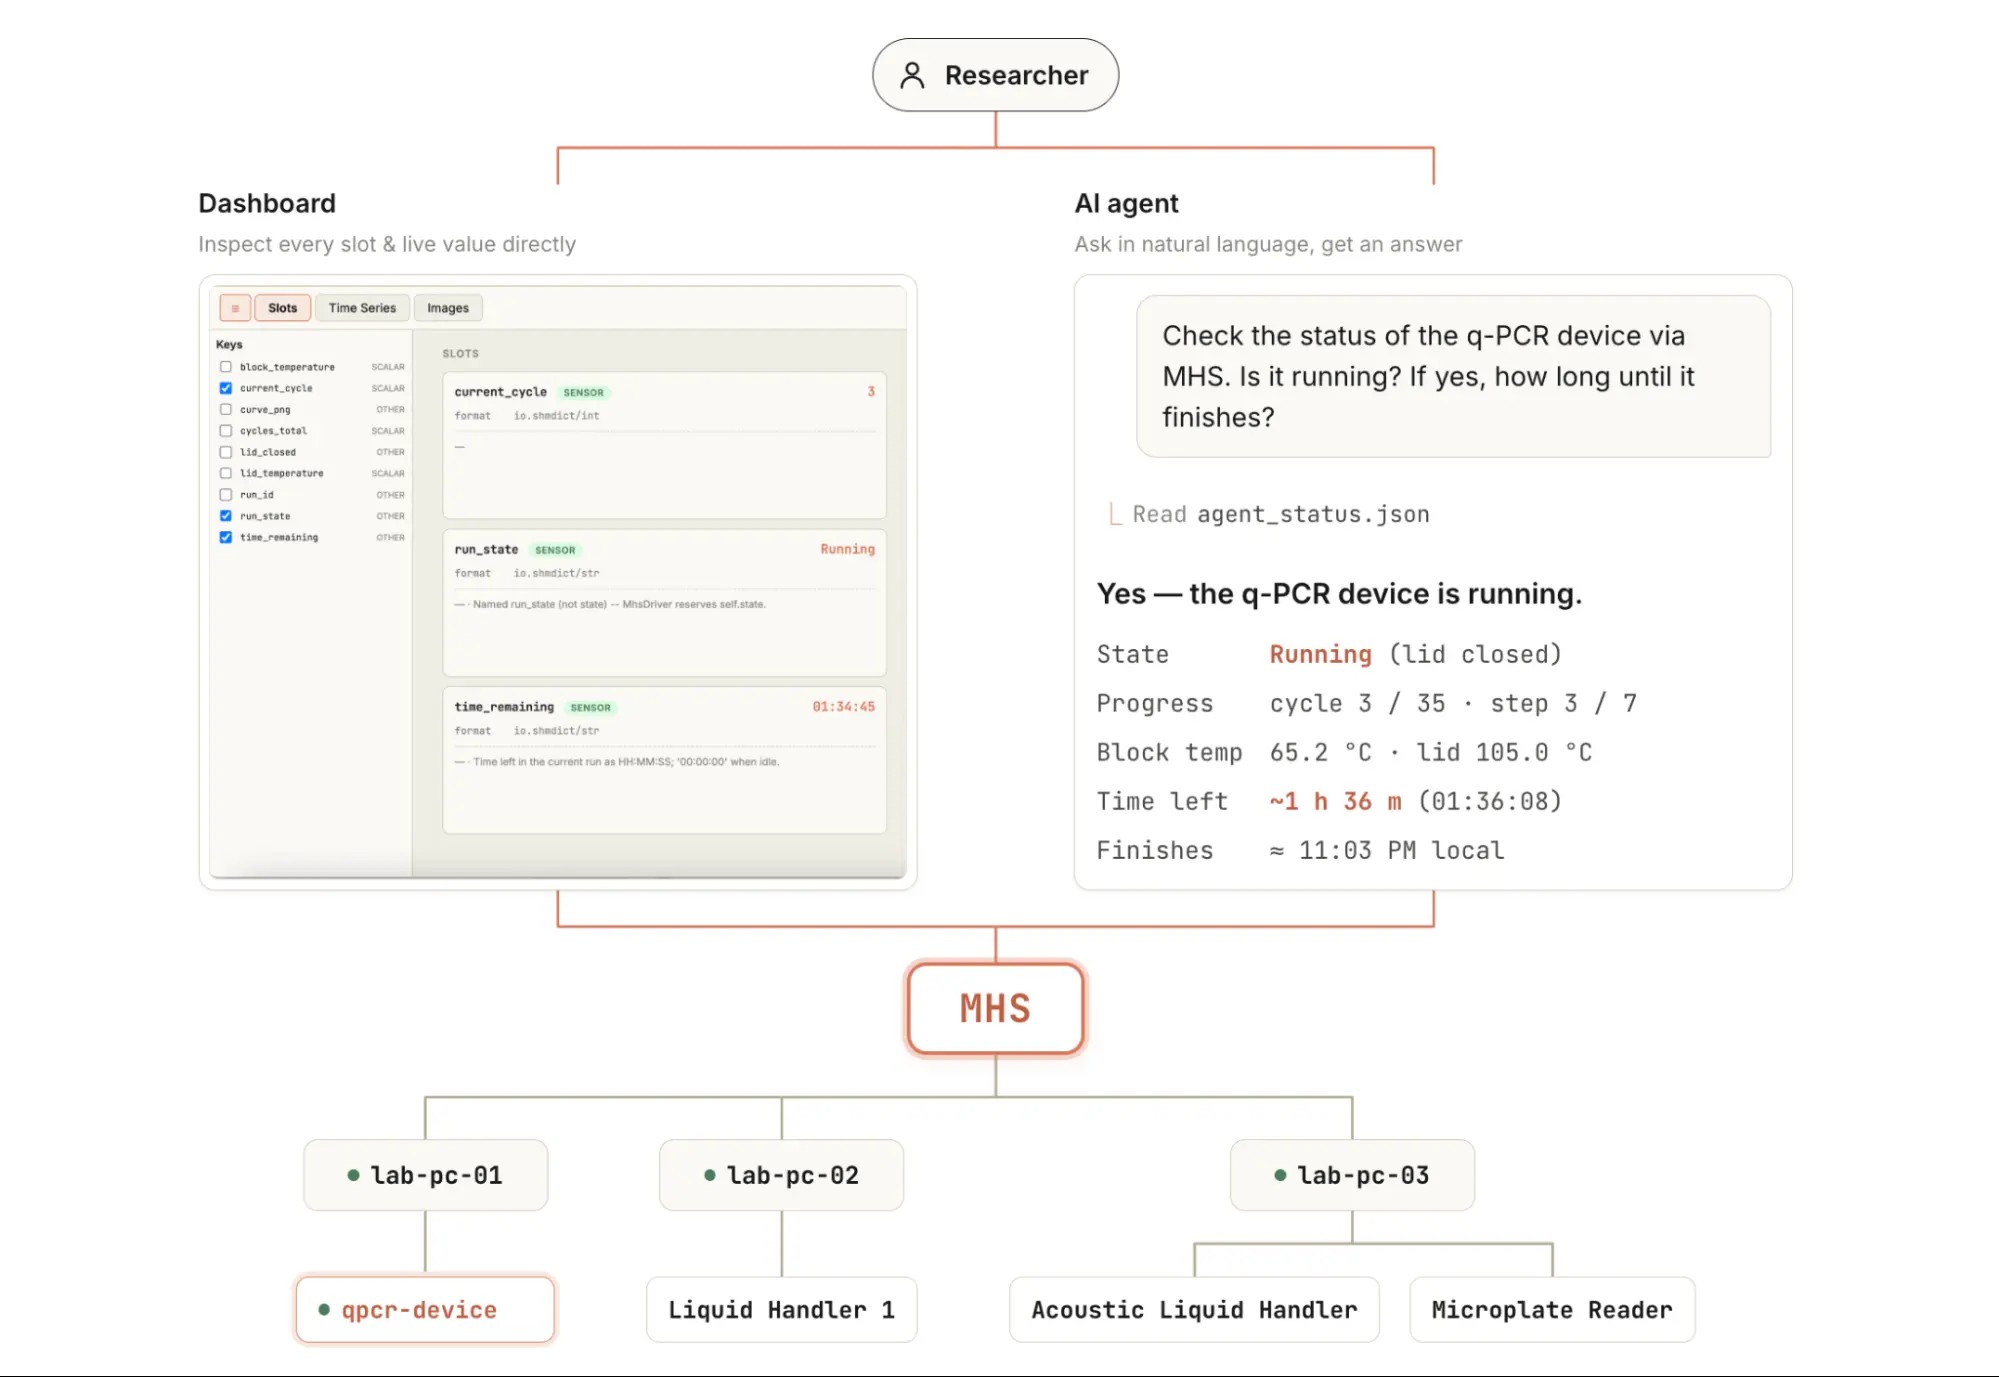This screenshot has height=1377, width=1999.
Task: Click the SENSOR badge on current_cycle
Action: click(583, 392)
